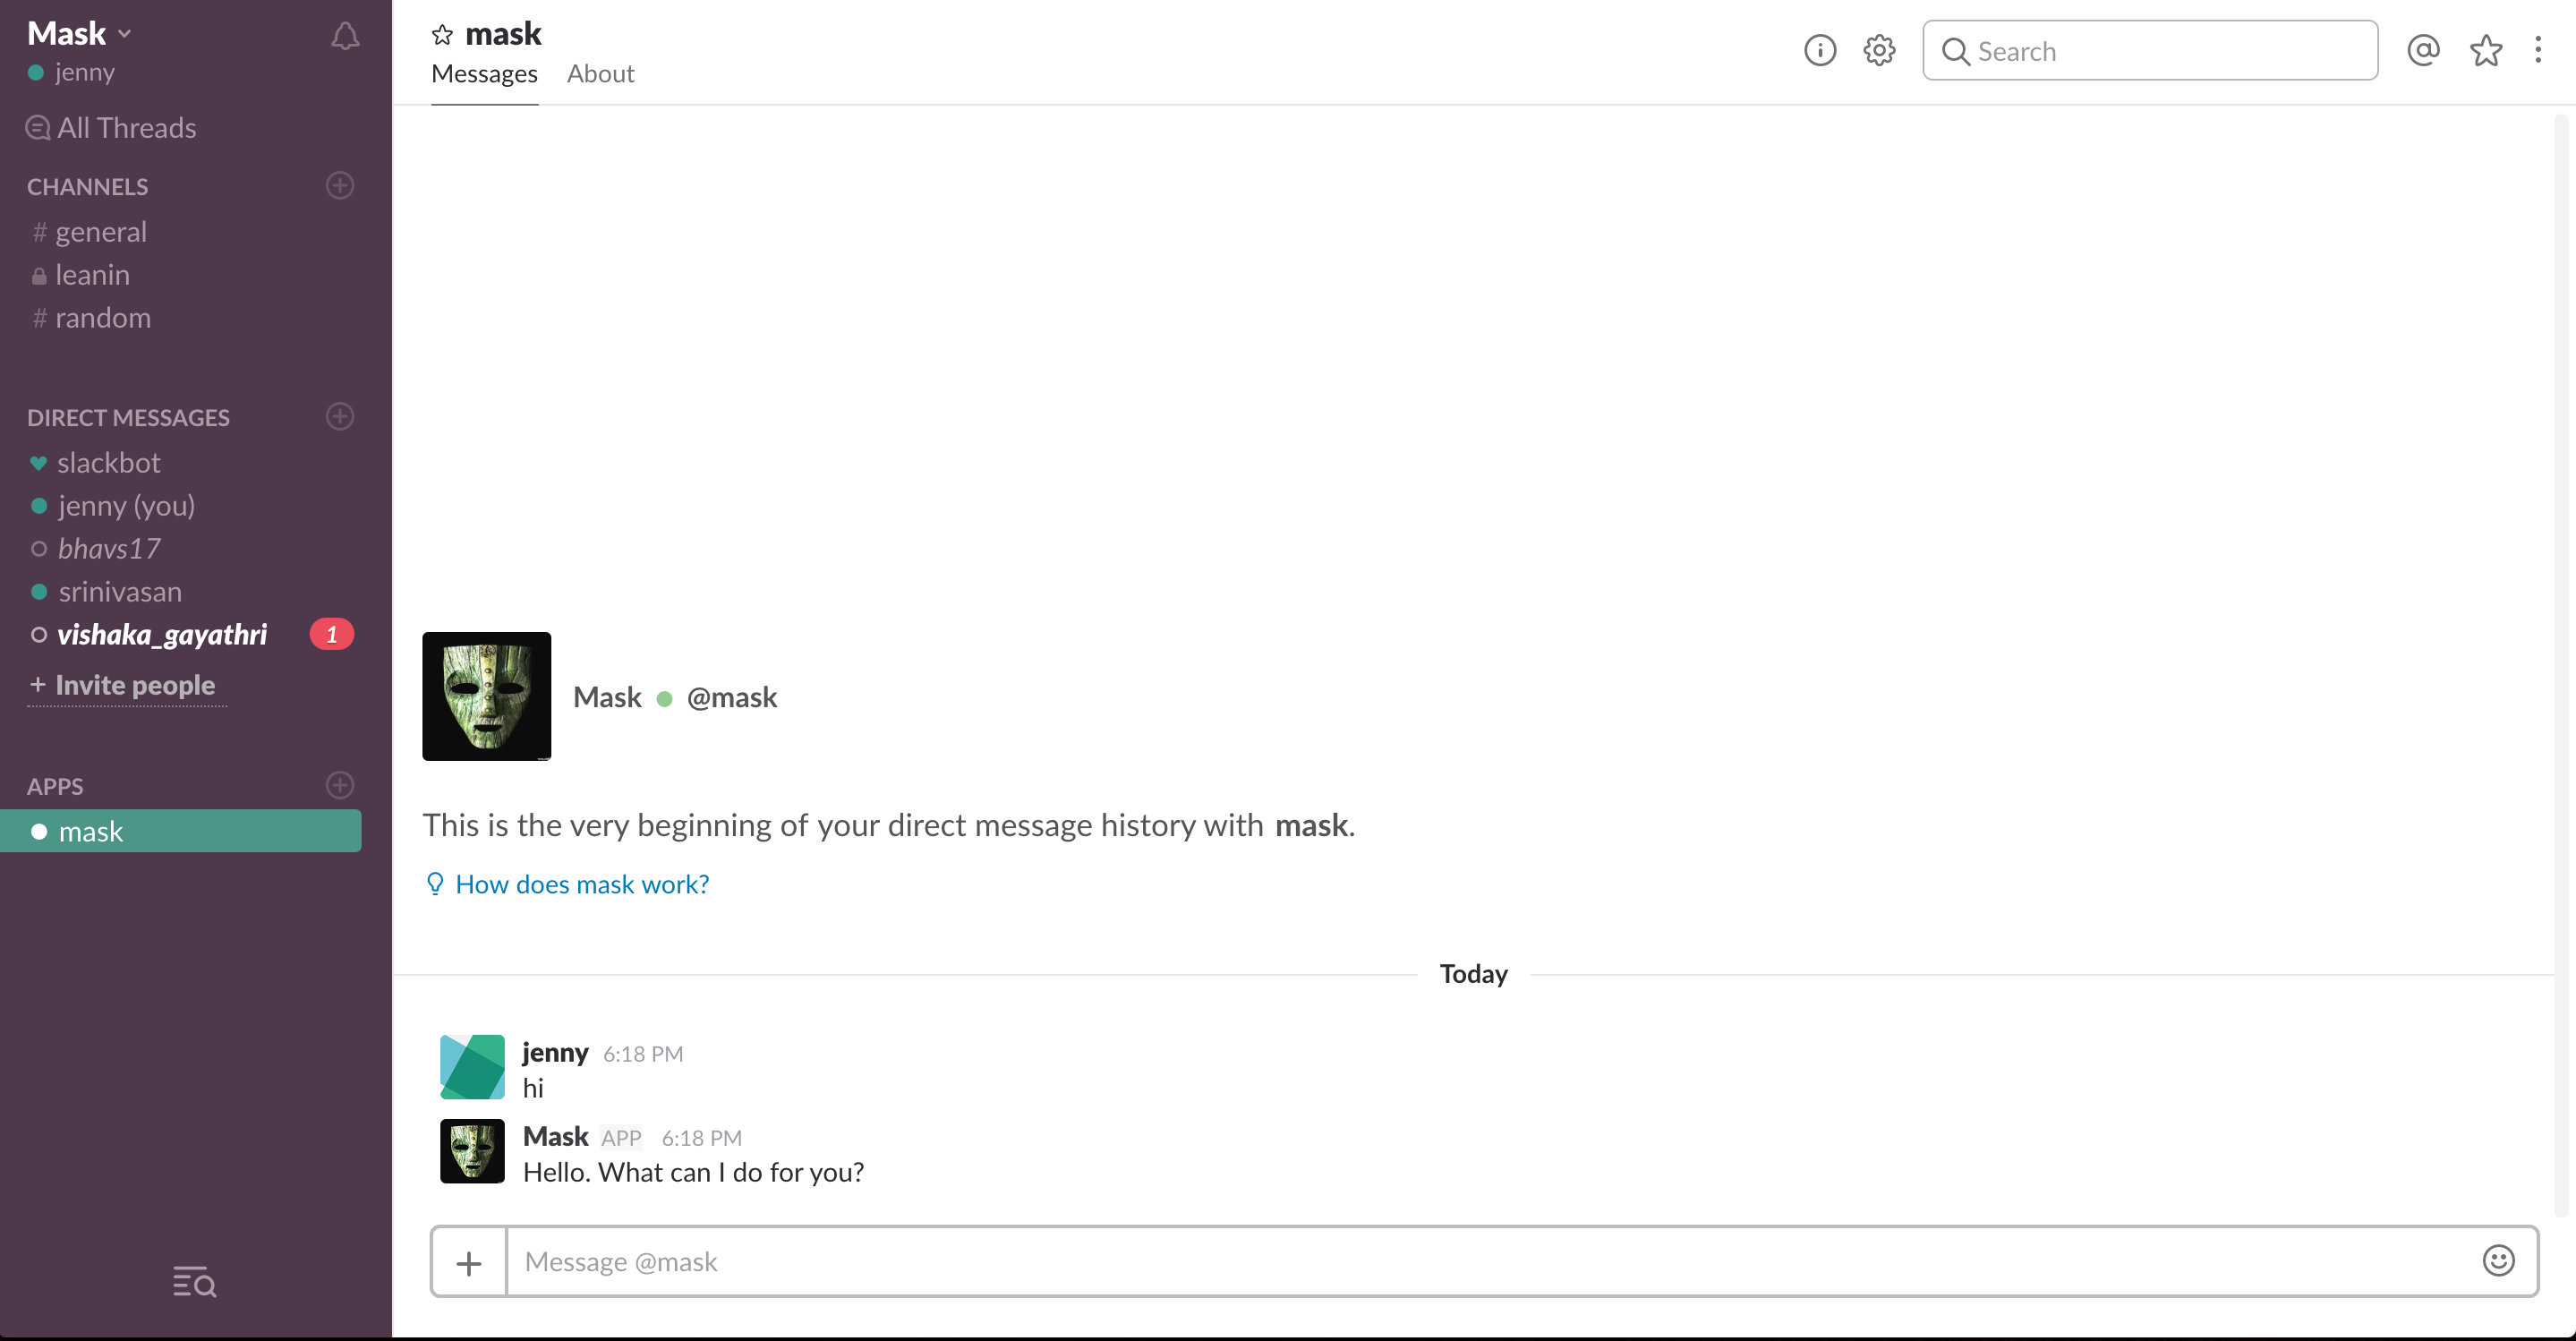Open notification preferences bell icon
This screenshot has height=1341, width=2576.
pyautogui.click(x=345, y=37)
